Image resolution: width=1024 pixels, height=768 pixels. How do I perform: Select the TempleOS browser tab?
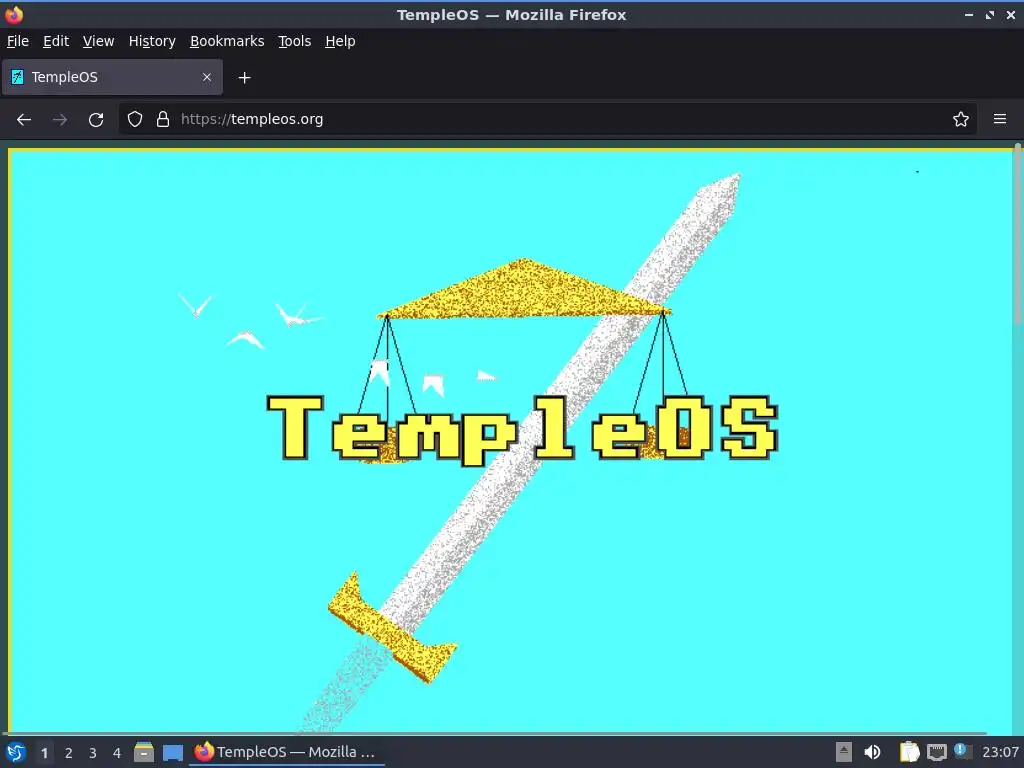[112, 77]
